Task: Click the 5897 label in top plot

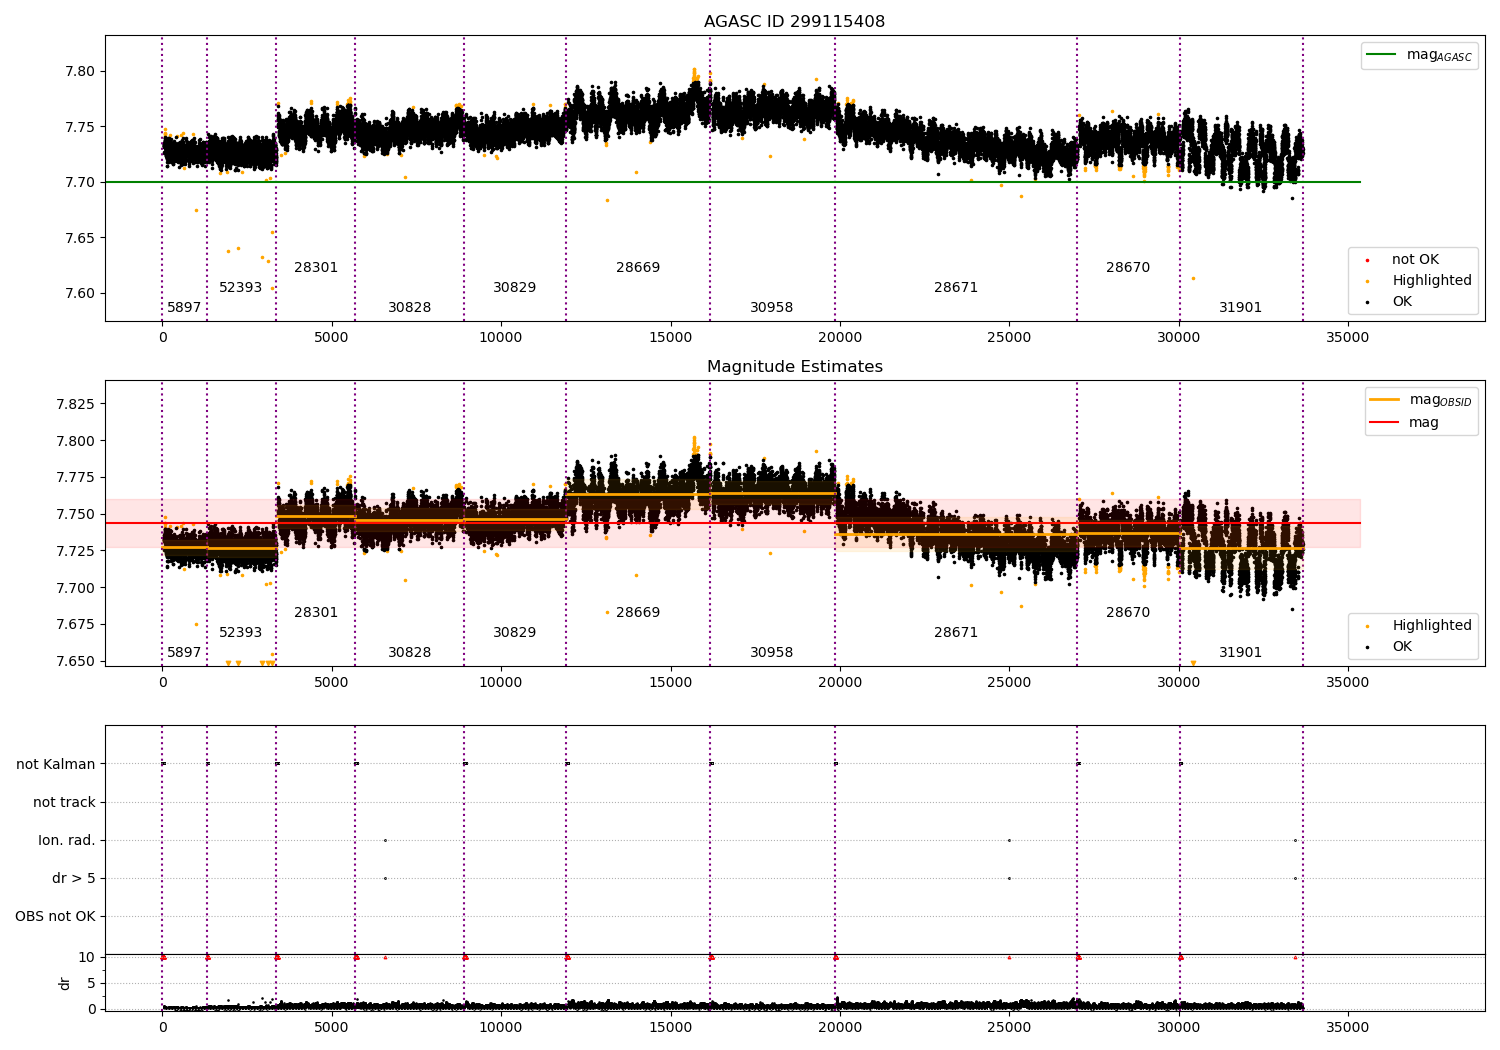Action: point(184,308)
